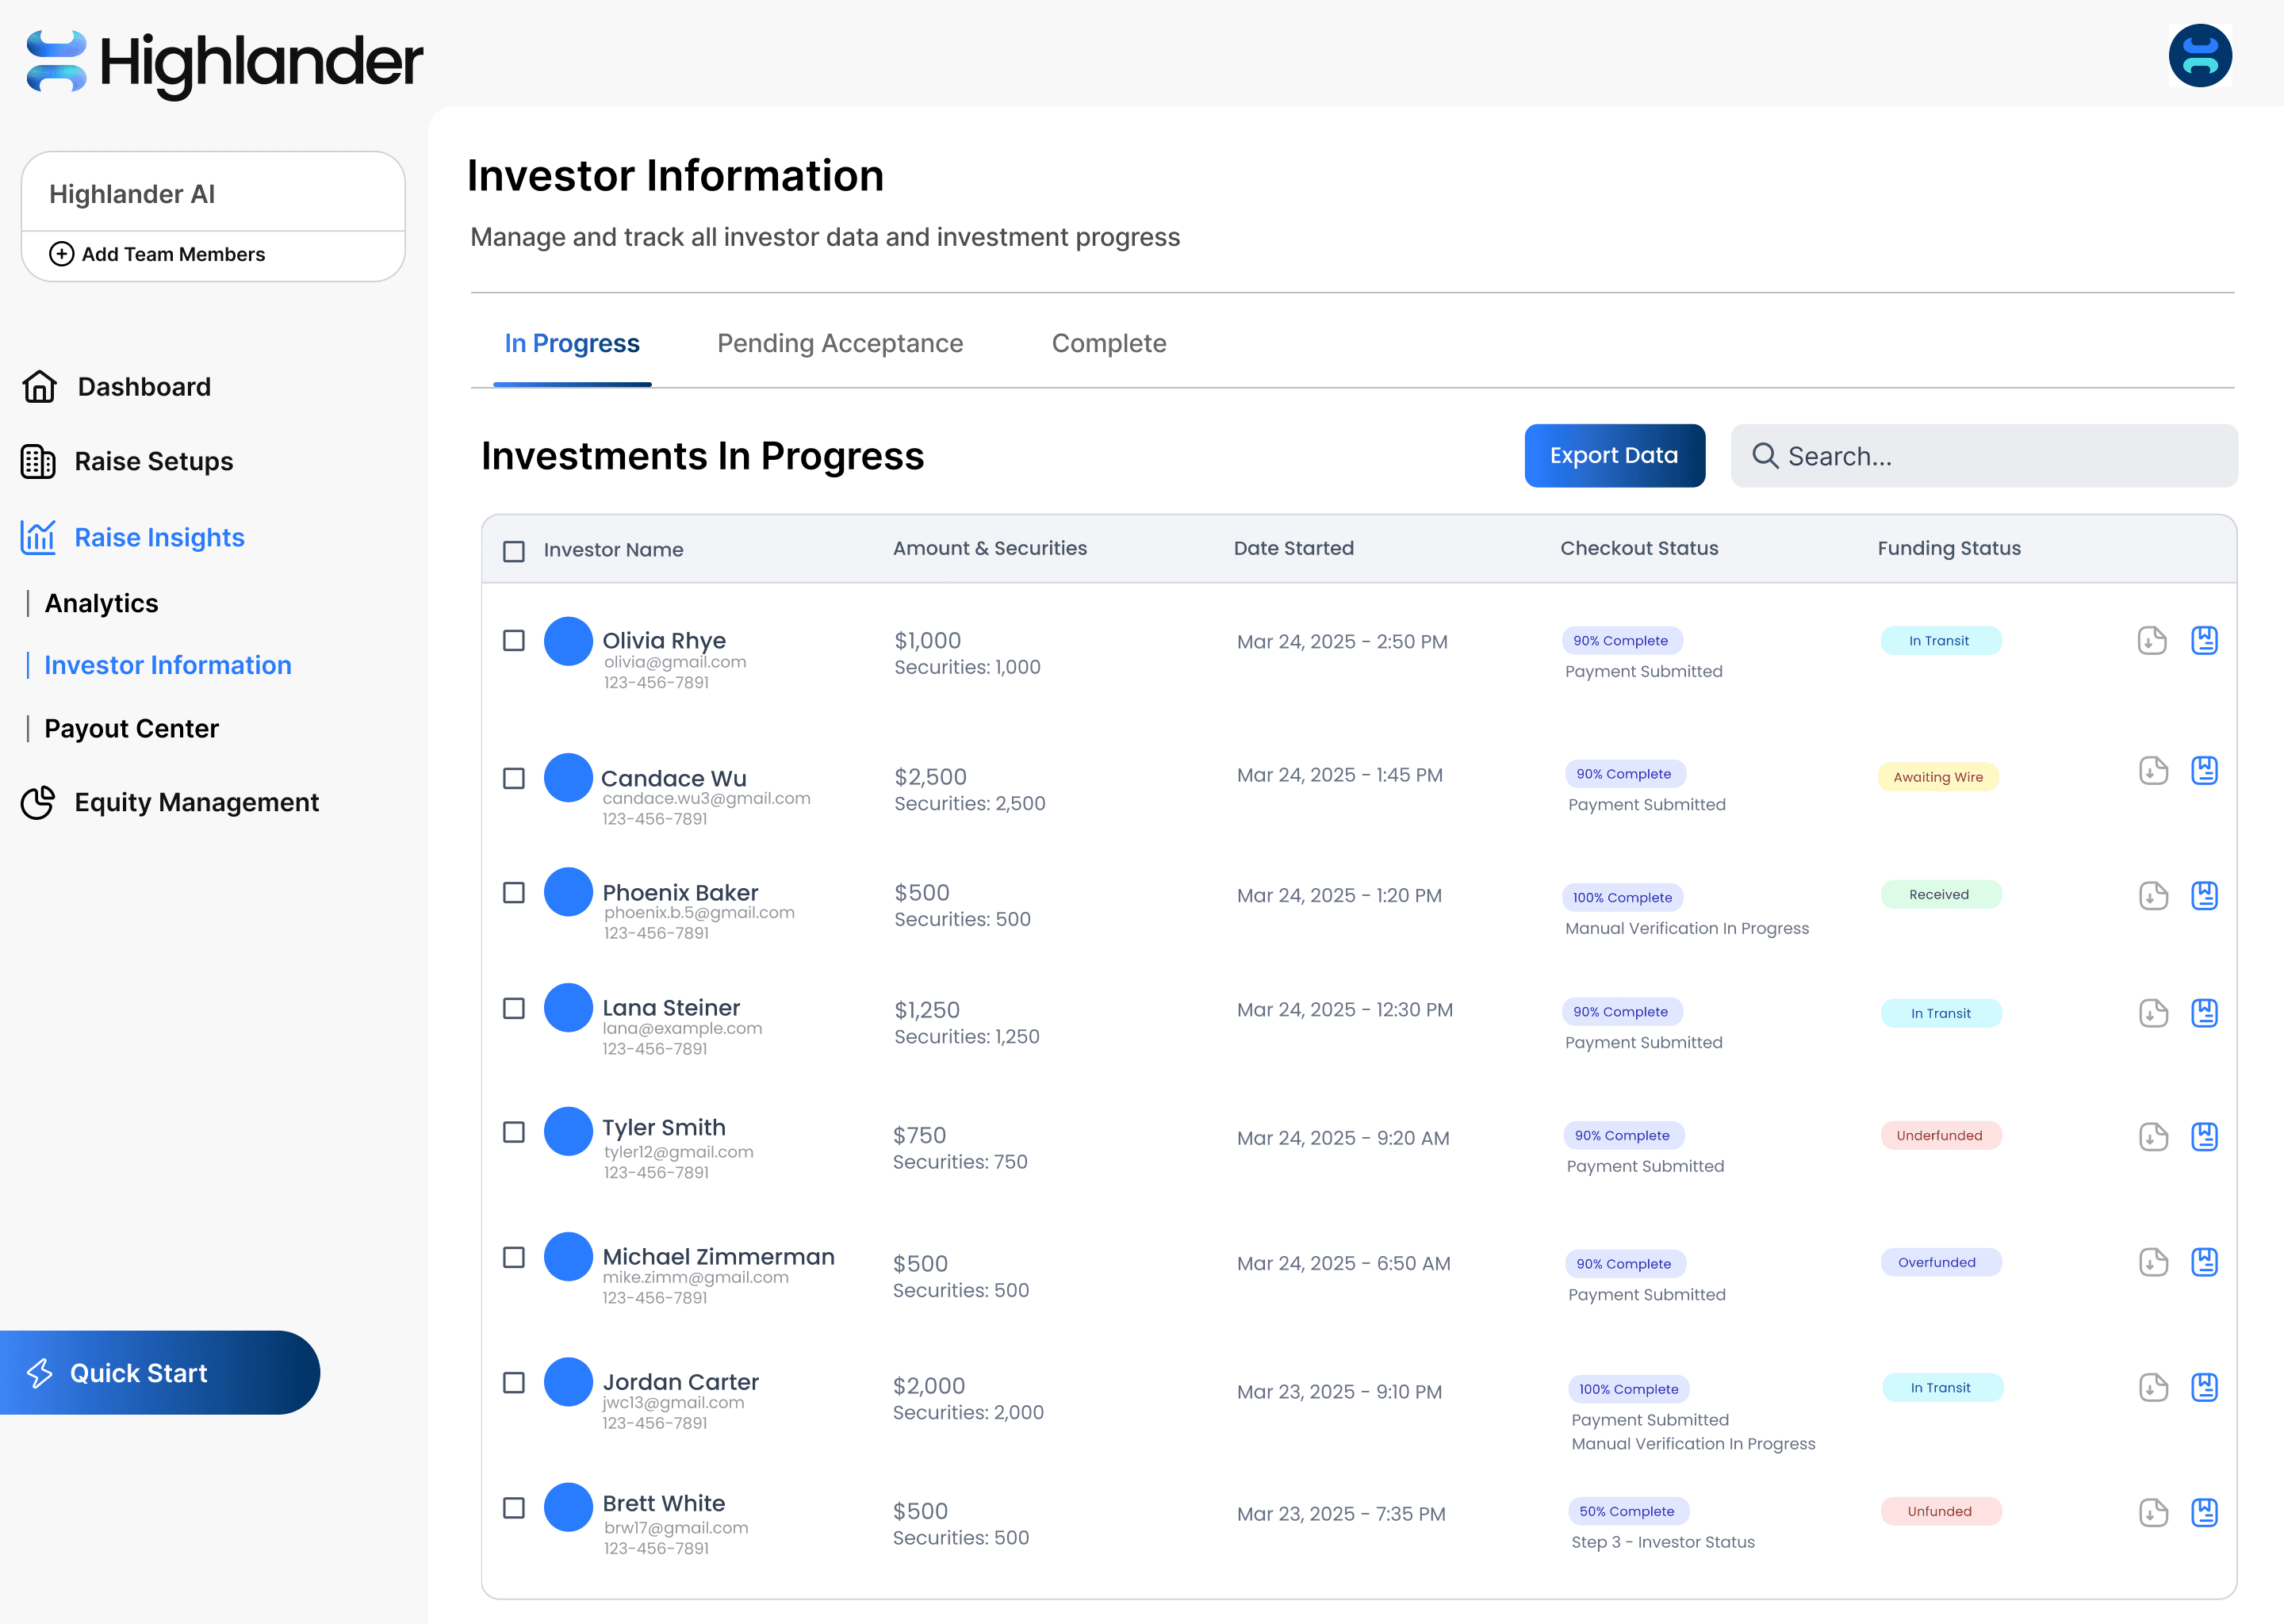Click the Raise Insights chart icon
This screenshot has width=2284, height=1624.
pos(38,537)
